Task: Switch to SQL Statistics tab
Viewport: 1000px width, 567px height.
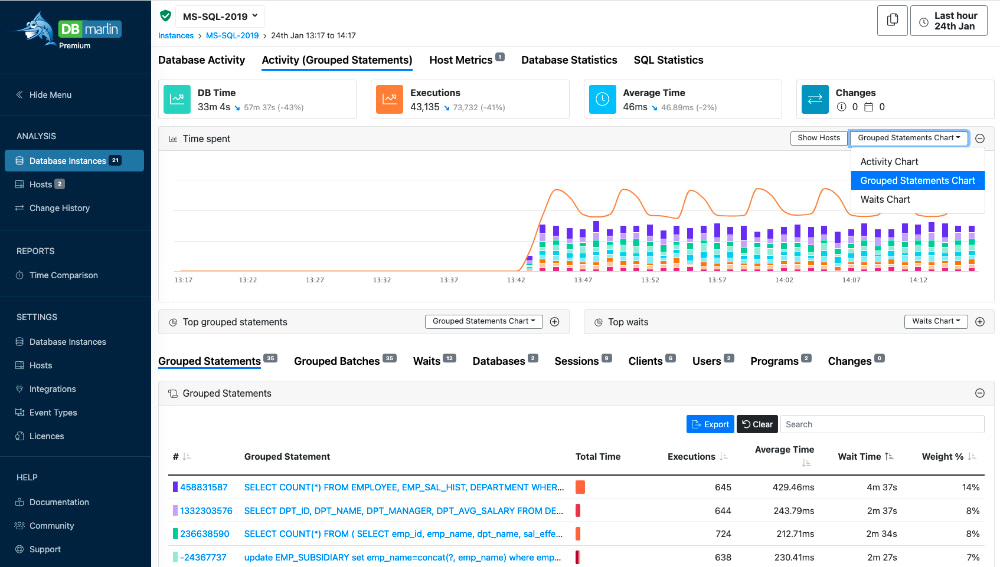Action: (668, 60)
